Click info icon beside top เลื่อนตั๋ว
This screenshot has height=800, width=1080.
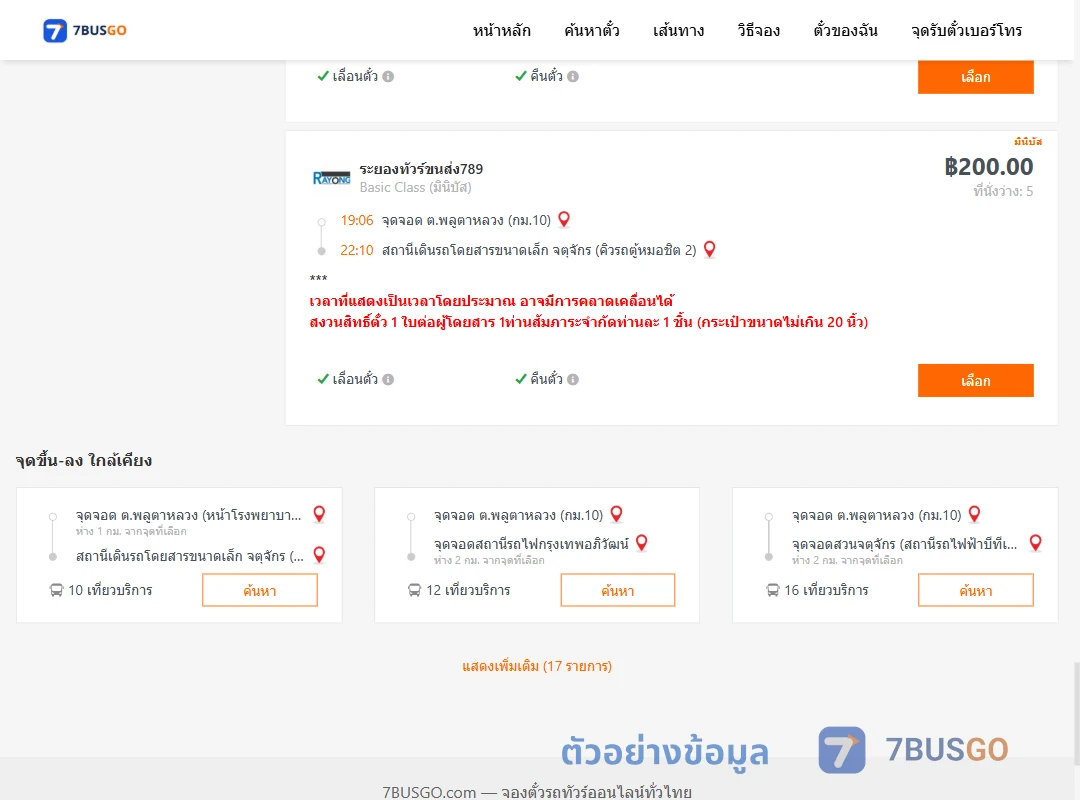click(388, 76)
